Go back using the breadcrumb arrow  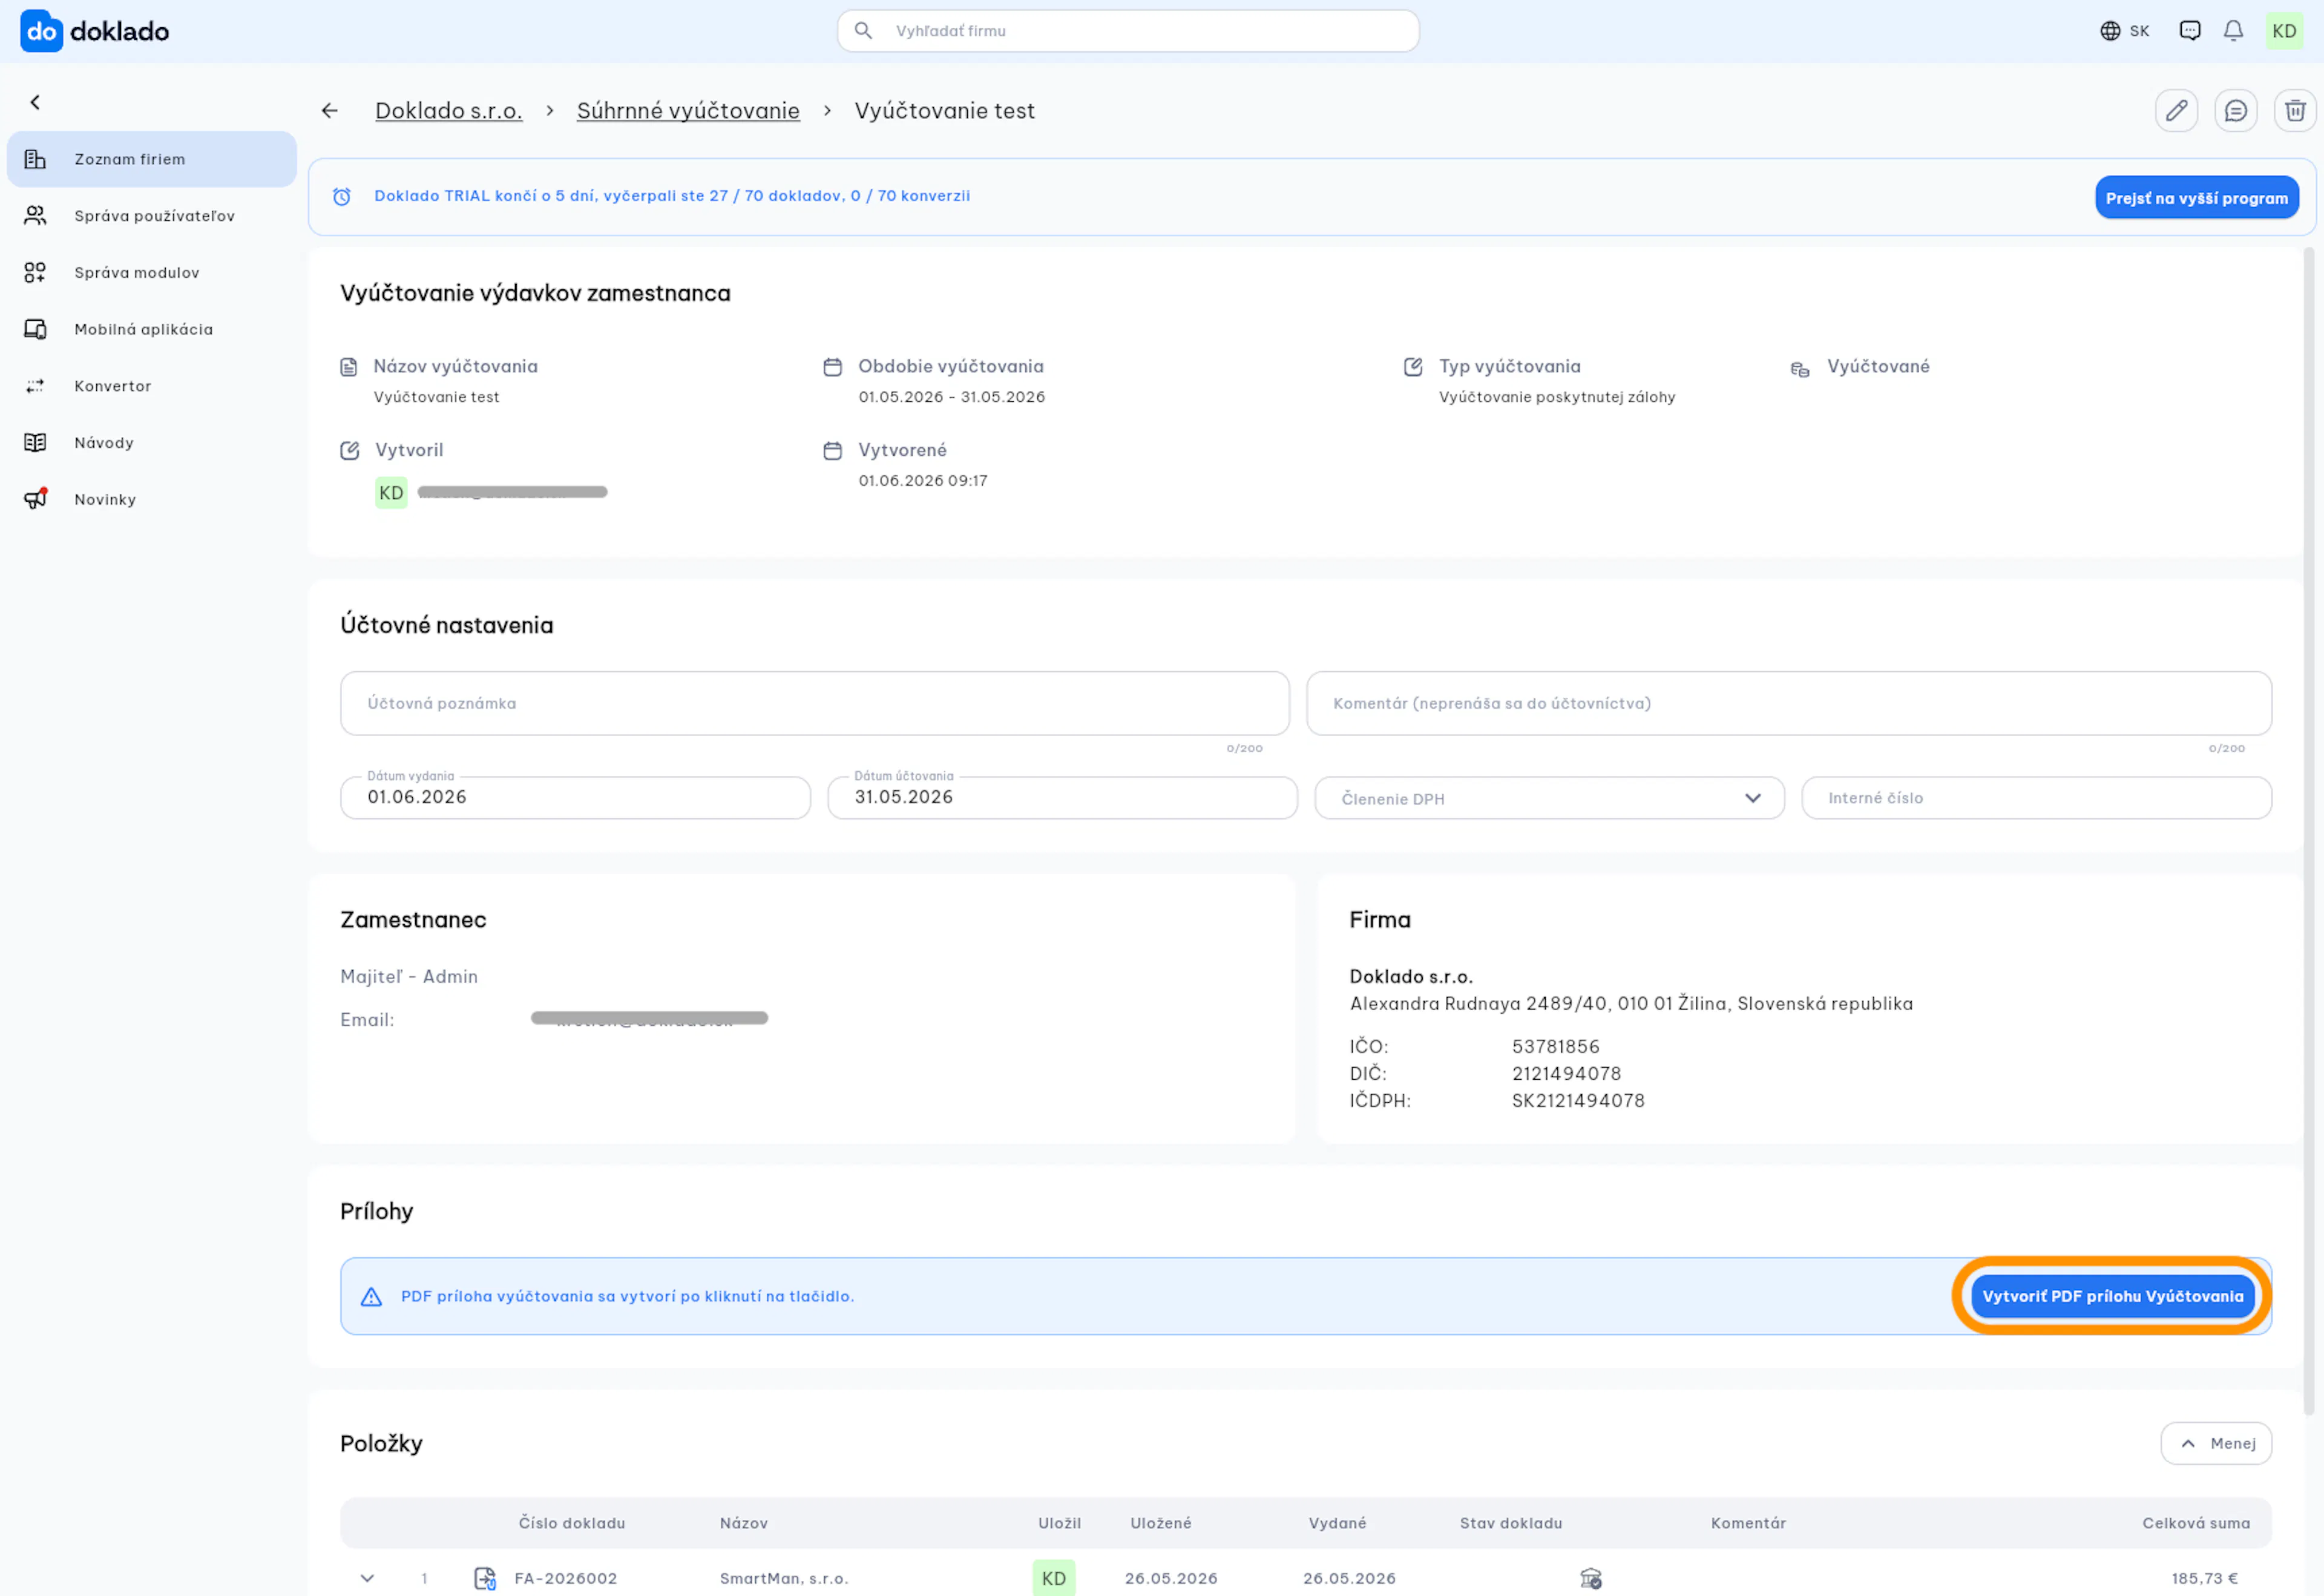[330, 111]
